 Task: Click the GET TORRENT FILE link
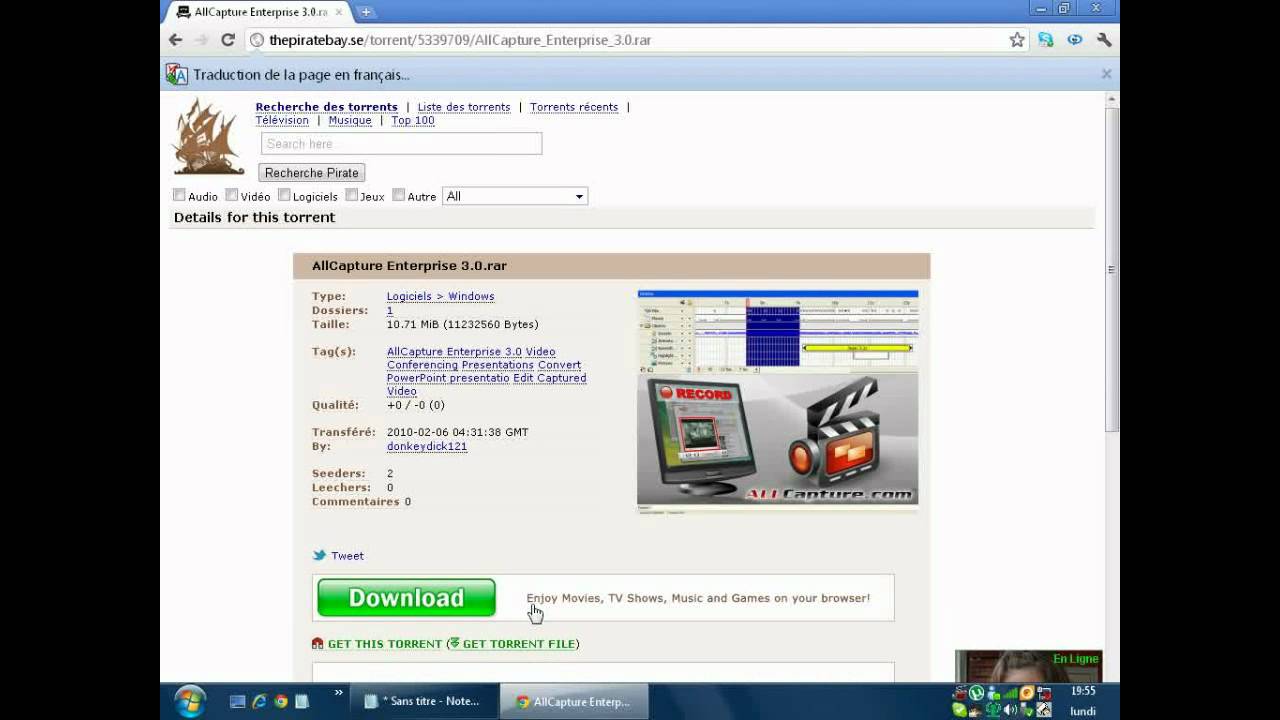coord(519,644)
